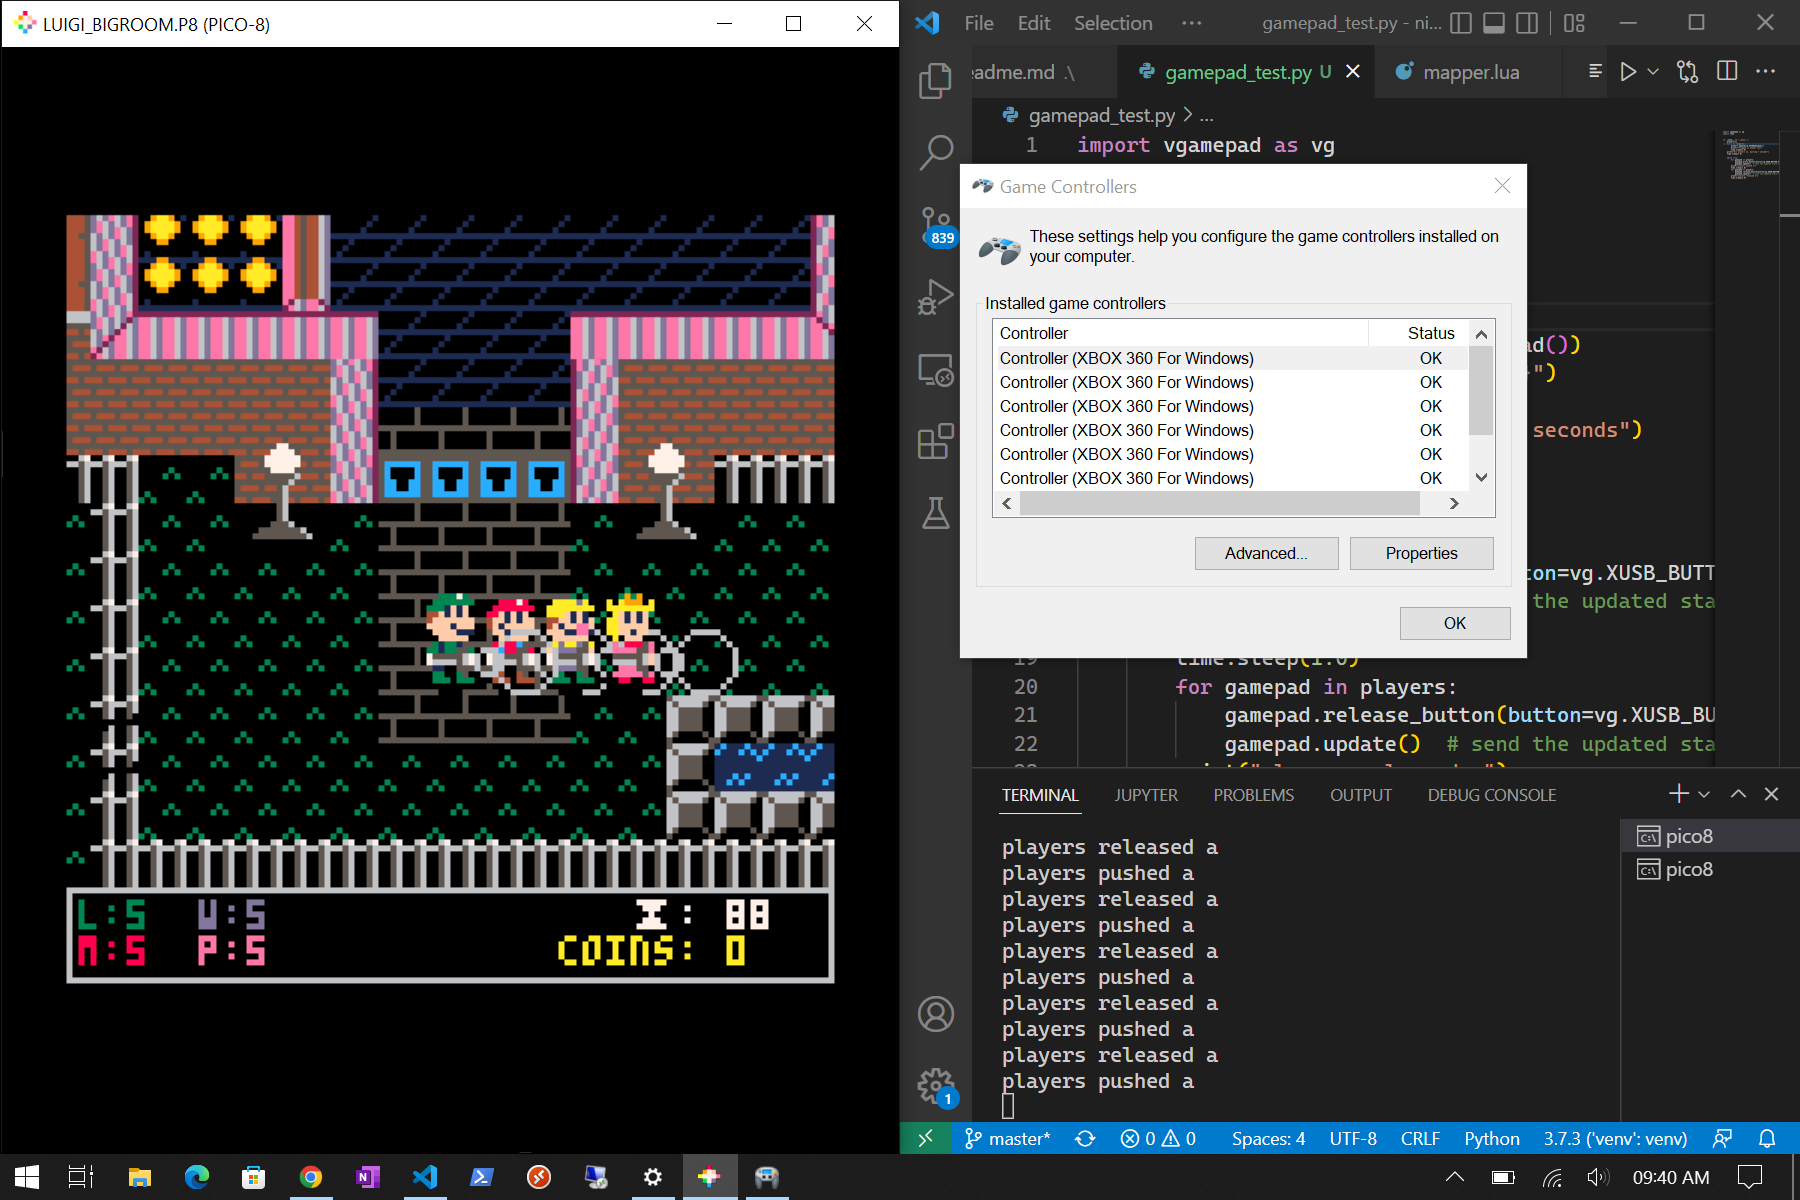Open Windows Start menu

tap(26, 1177)
